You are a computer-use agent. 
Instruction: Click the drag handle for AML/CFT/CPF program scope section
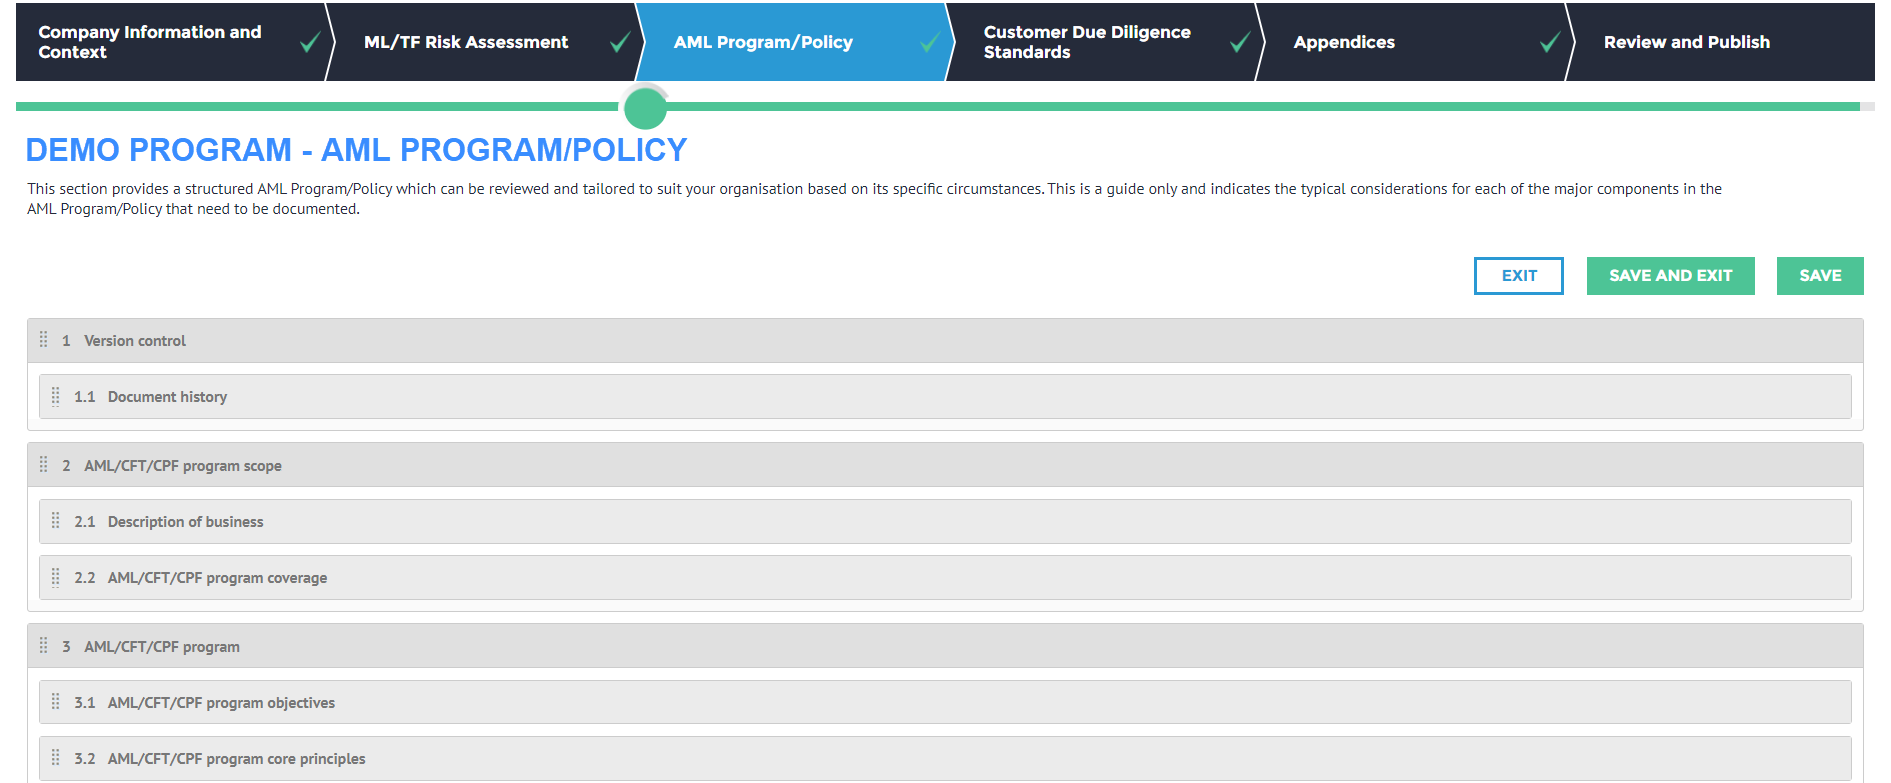[x=43, y=465]
